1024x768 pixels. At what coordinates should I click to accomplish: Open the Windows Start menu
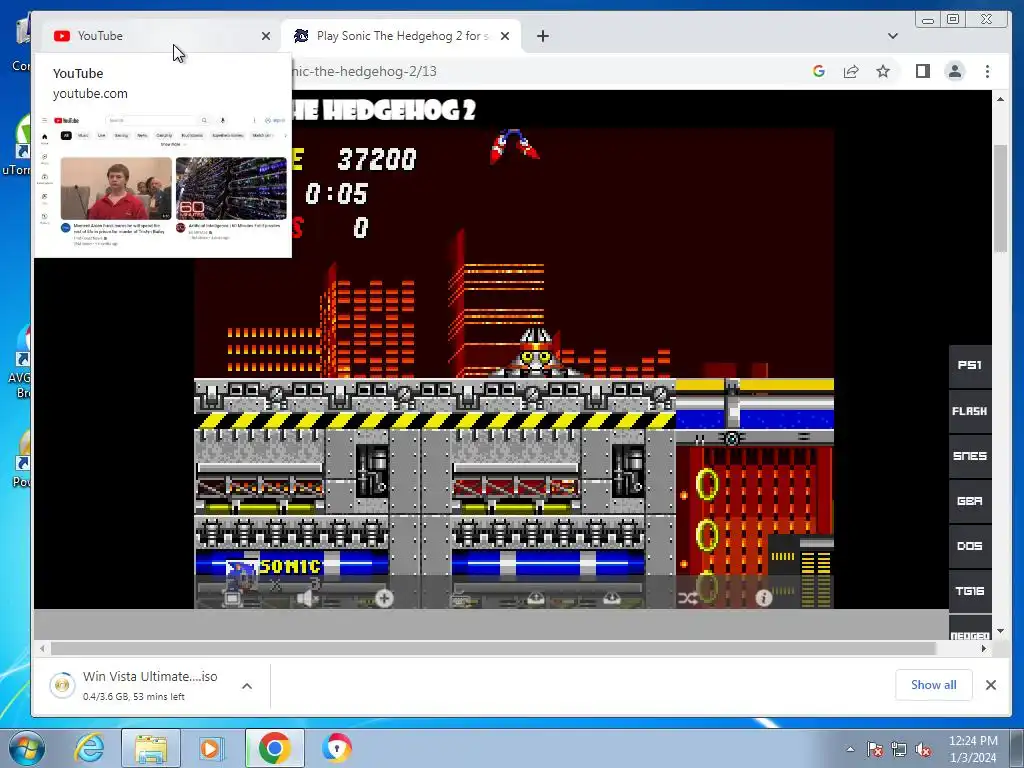(x=27, y=748)
